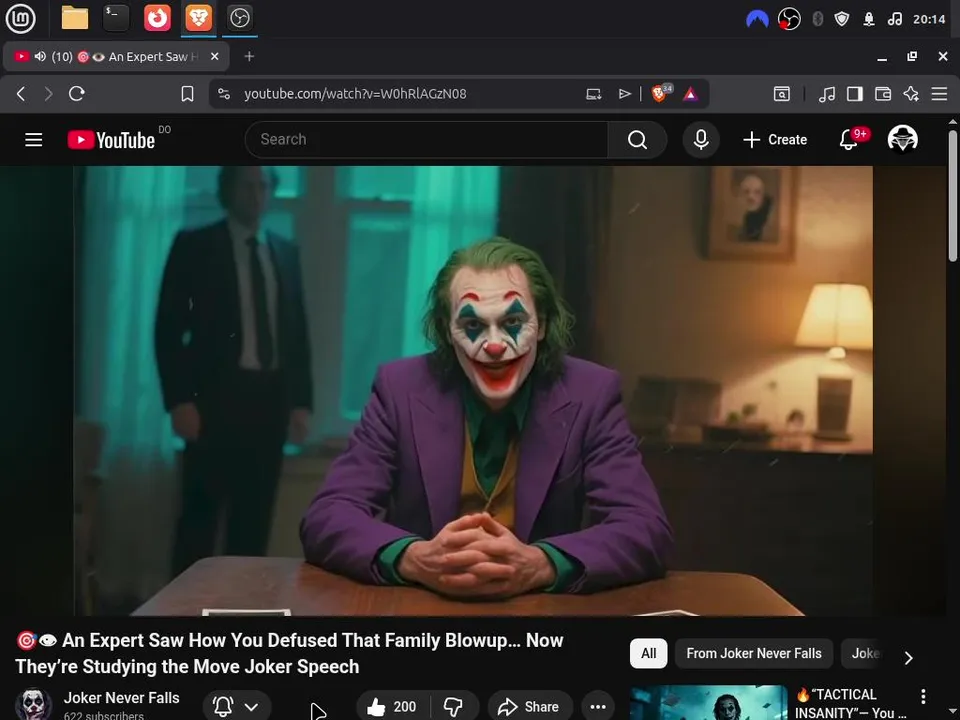960x720 pixels.
Task: Open more actions three-dot menu
Action: tap(598, 707)
